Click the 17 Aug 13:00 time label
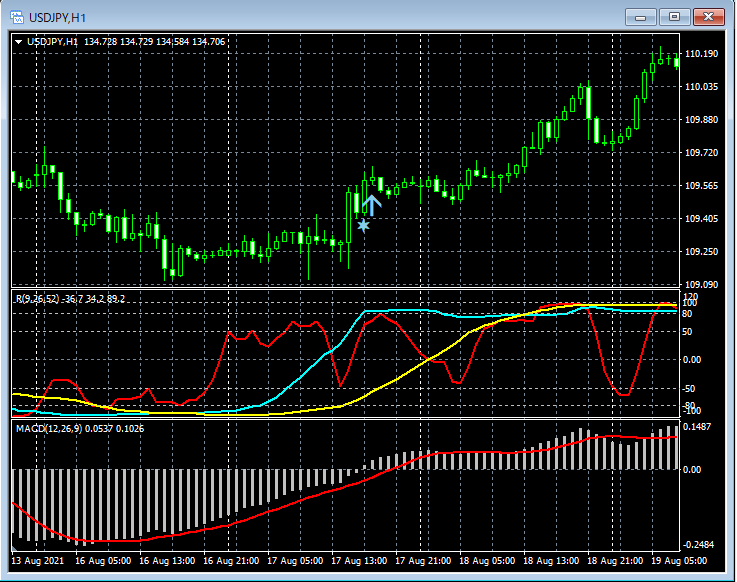Image resolution: width=737 pixels, height=582 pixels. 359,561
